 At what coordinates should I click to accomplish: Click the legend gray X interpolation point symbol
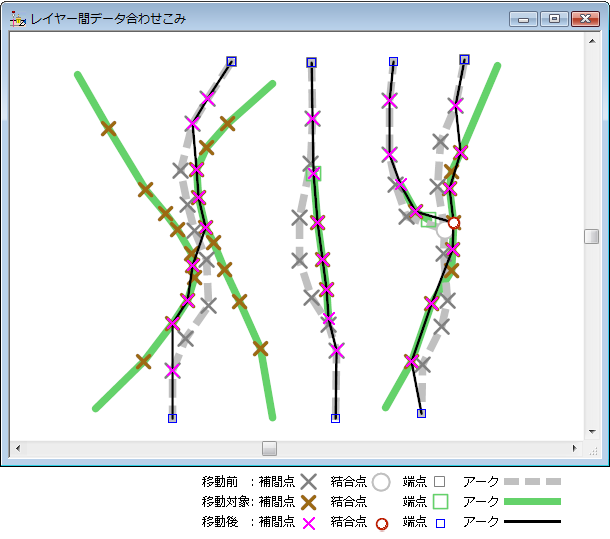309,482
